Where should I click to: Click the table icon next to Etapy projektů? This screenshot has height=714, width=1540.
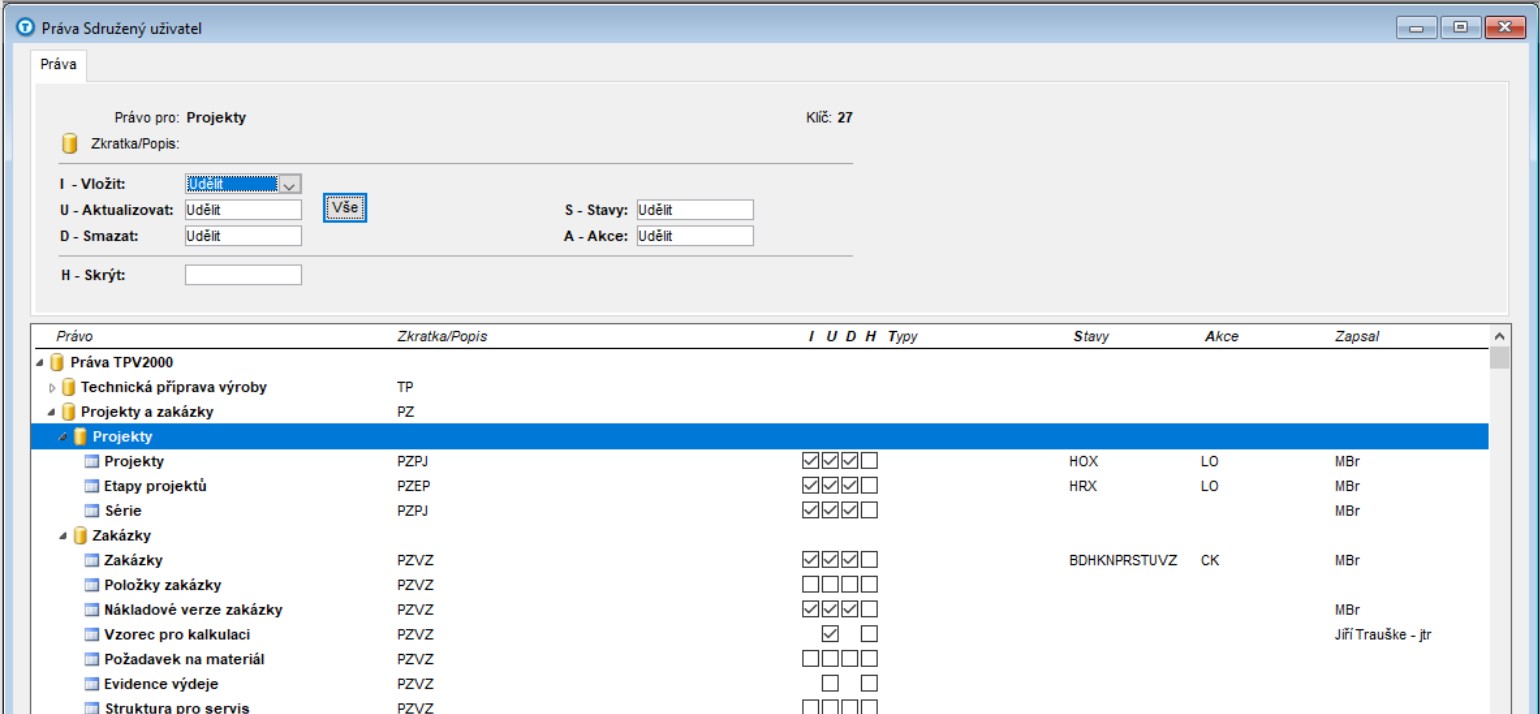pos(92,486)
